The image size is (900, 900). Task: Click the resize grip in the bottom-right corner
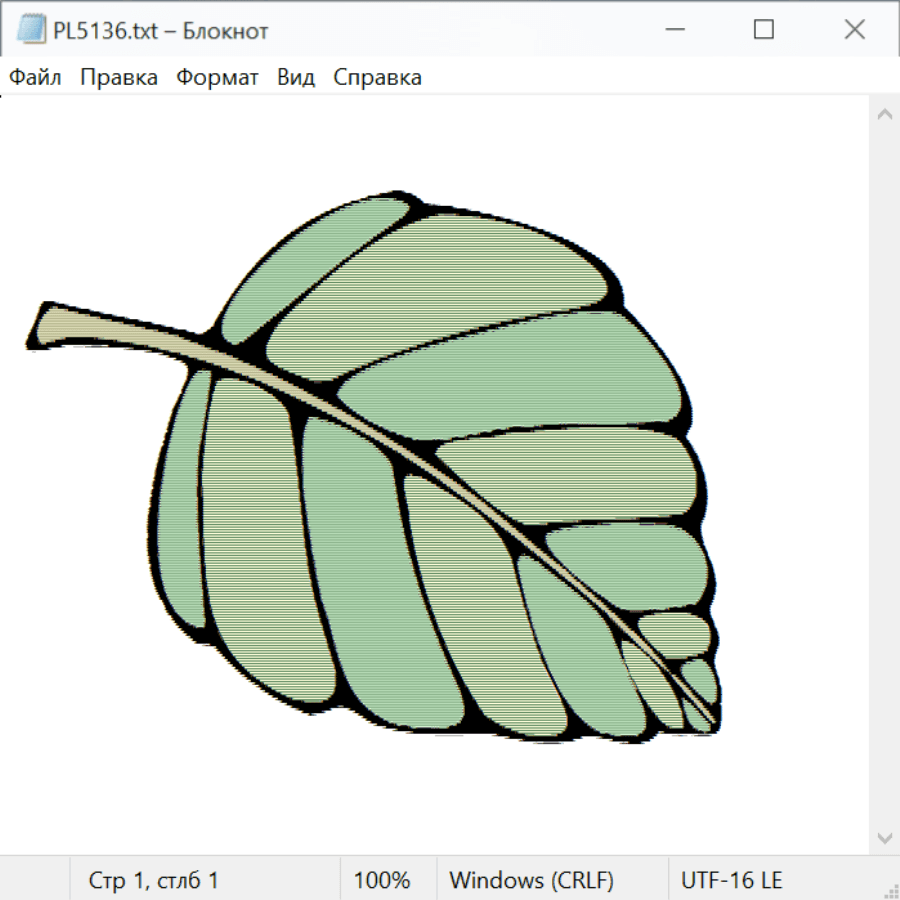click(891, 891)
